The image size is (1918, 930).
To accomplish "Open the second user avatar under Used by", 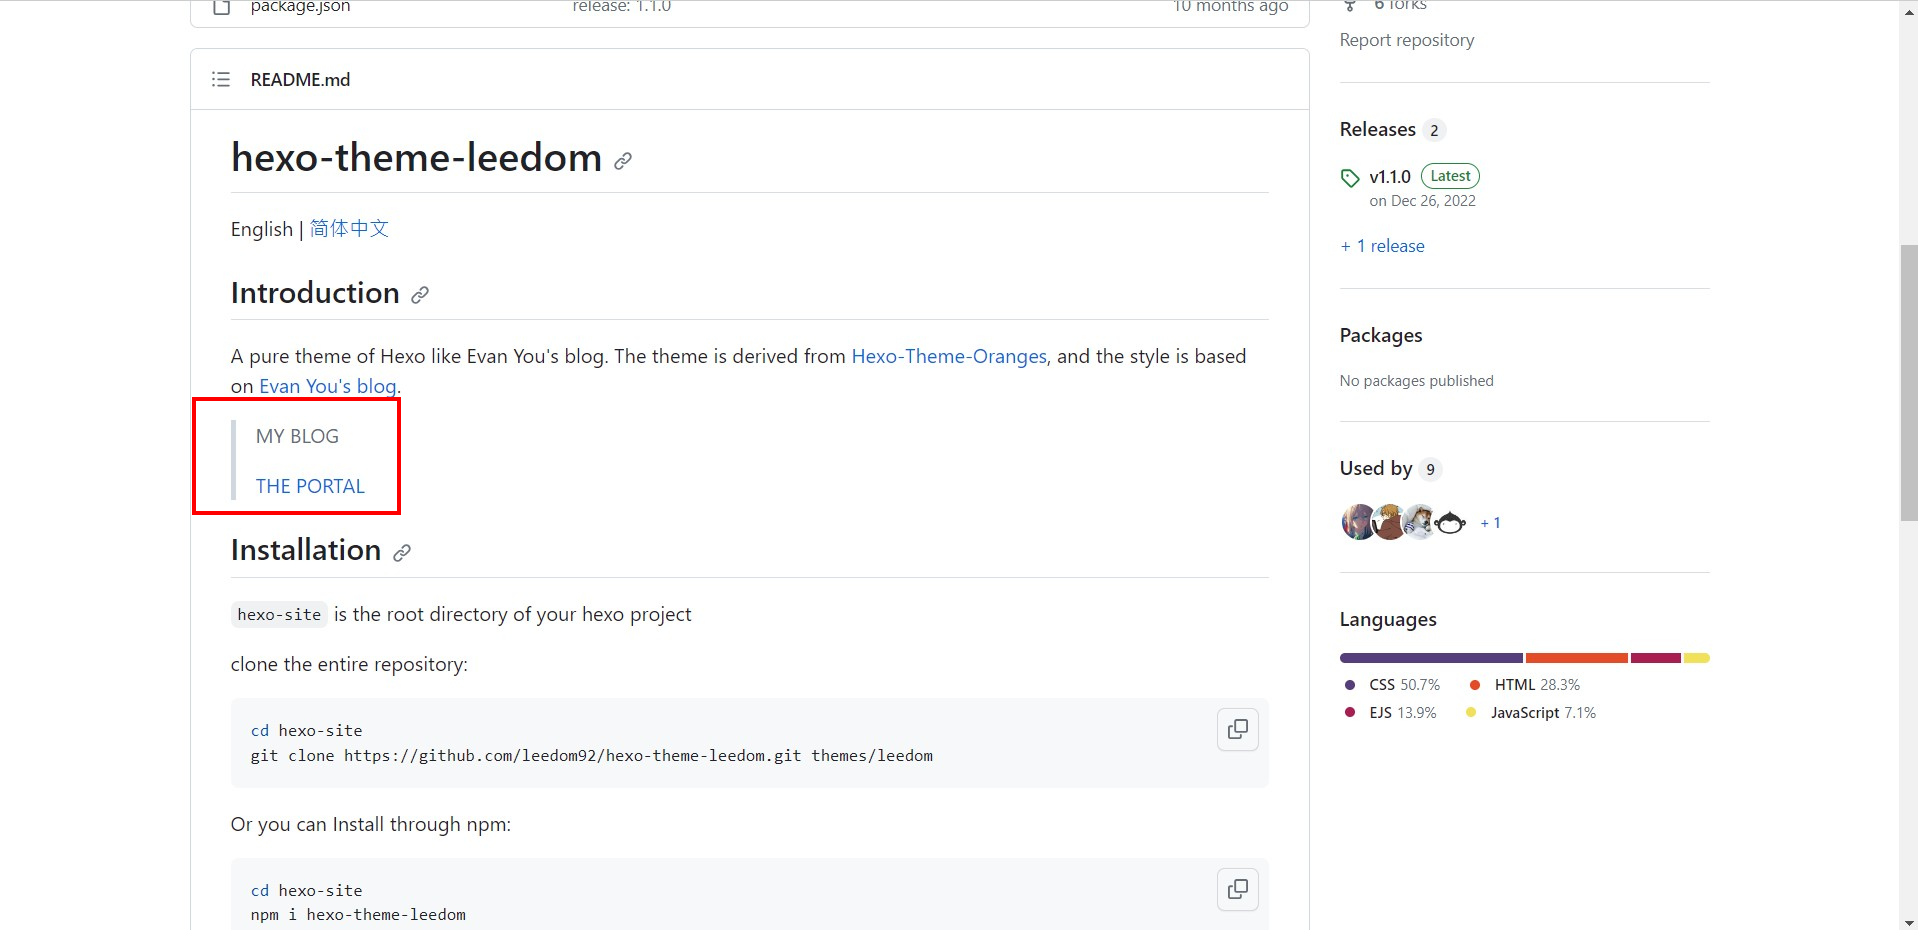I will point(1389,522).
